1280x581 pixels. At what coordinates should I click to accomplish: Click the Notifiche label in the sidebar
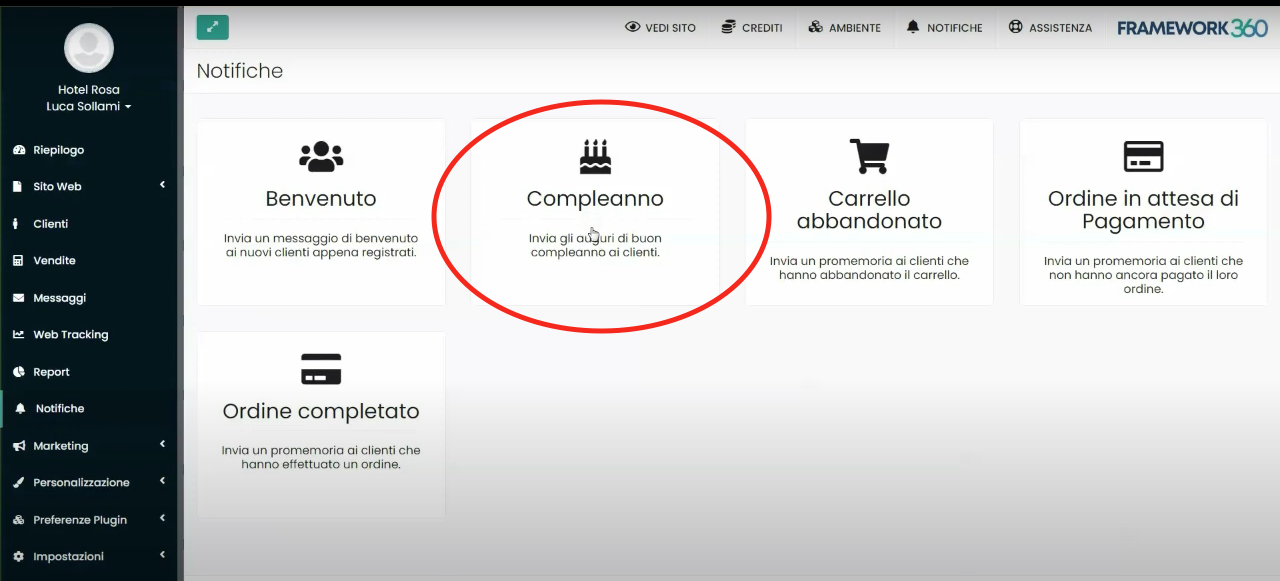point(60,409)
